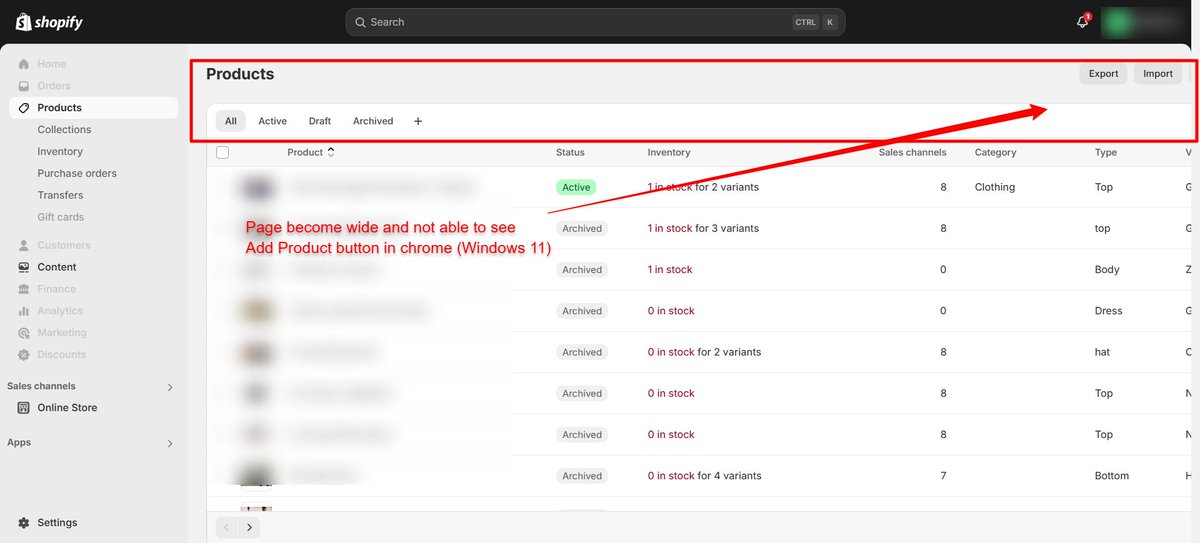Click the Shopify logo
This screenshot has width=1200, height=543.
click(x=48, y=21)
